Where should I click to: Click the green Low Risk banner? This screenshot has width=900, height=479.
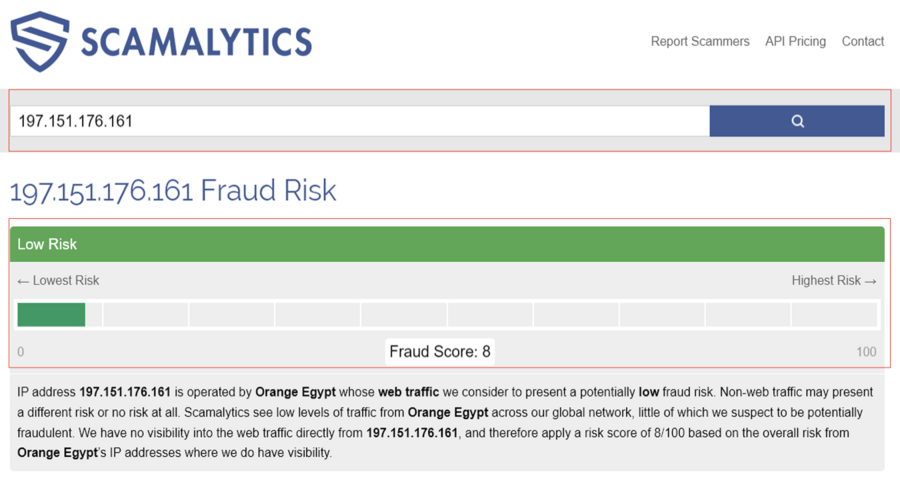(x=447, y=244)
